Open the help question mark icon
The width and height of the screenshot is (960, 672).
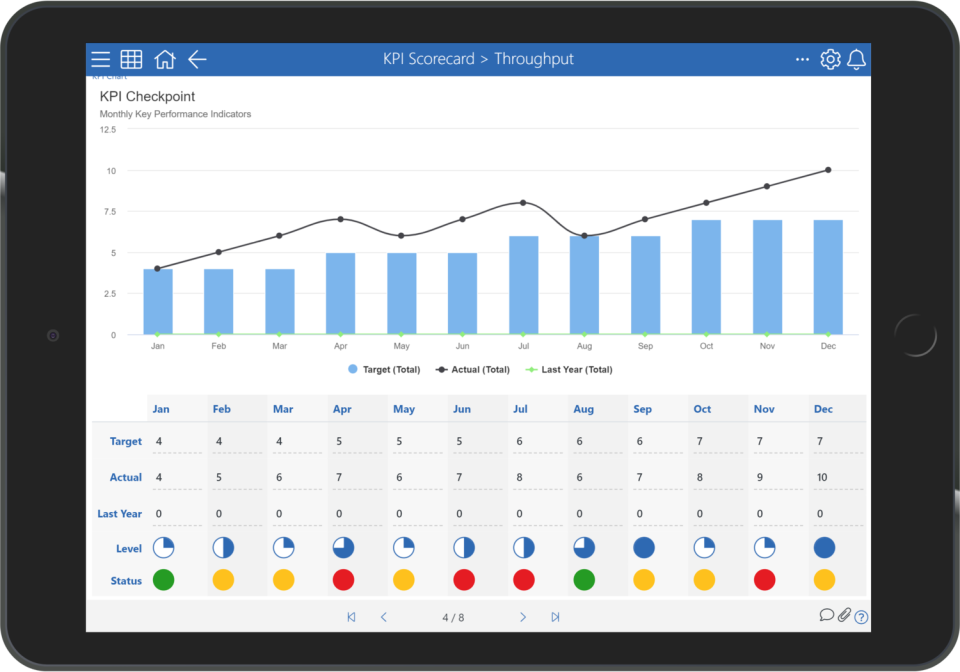861,617
